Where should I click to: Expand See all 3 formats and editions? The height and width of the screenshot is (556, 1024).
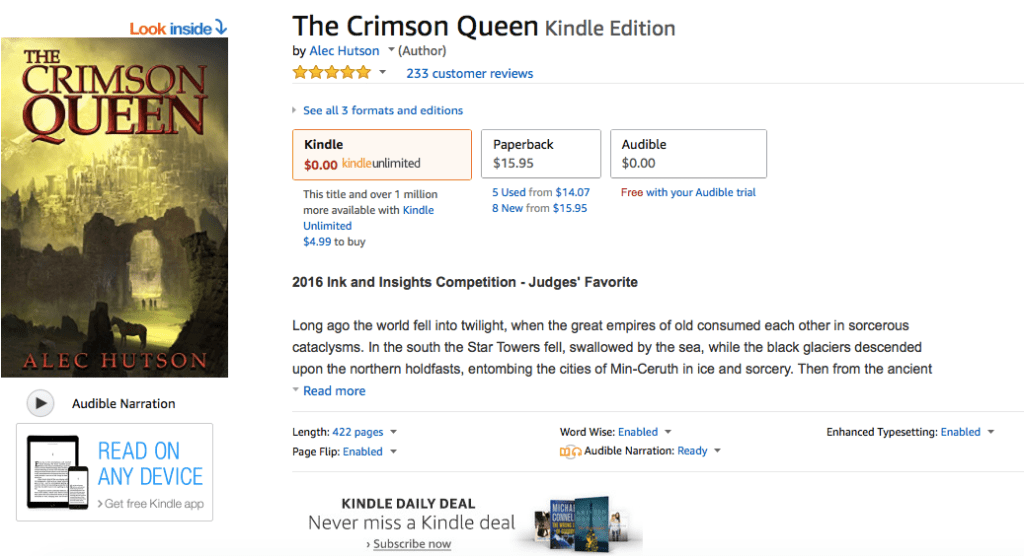tap(383, 110)
